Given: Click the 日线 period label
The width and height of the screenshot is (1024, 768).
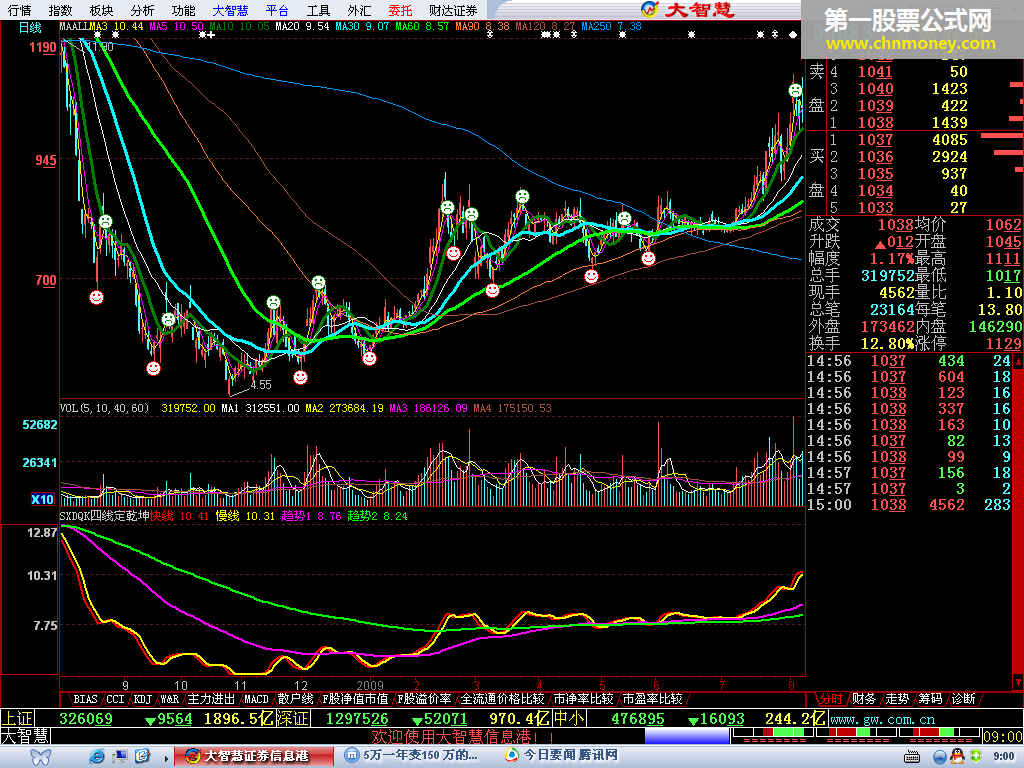Looking at the screenshot, I should pyautogui.click(x=30, y=27).
